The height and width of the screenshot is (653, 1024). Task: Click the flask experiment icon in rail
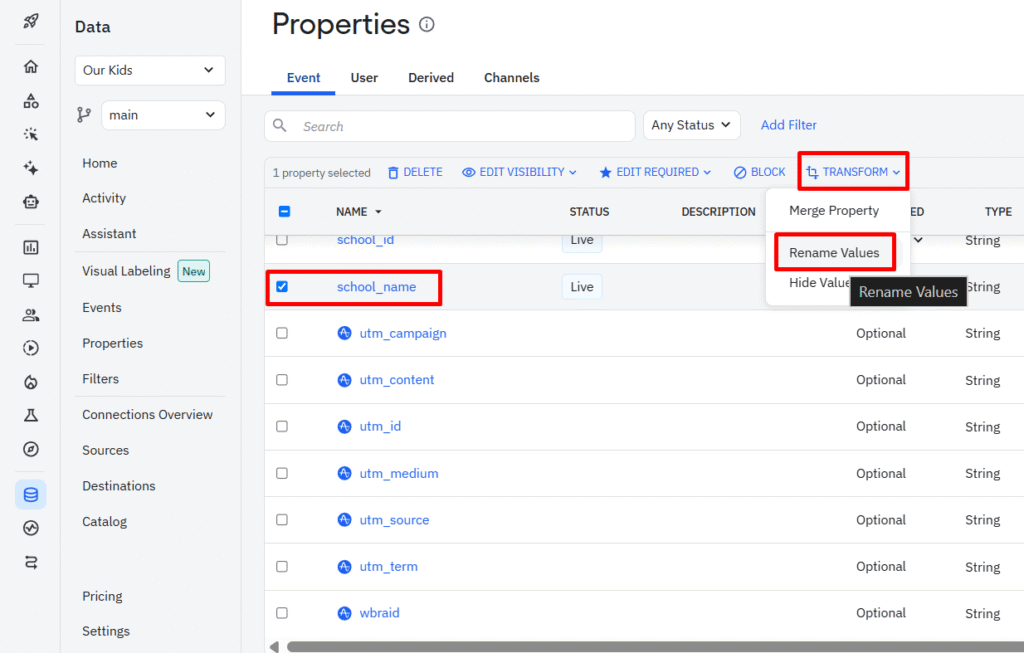pos(31,415)
